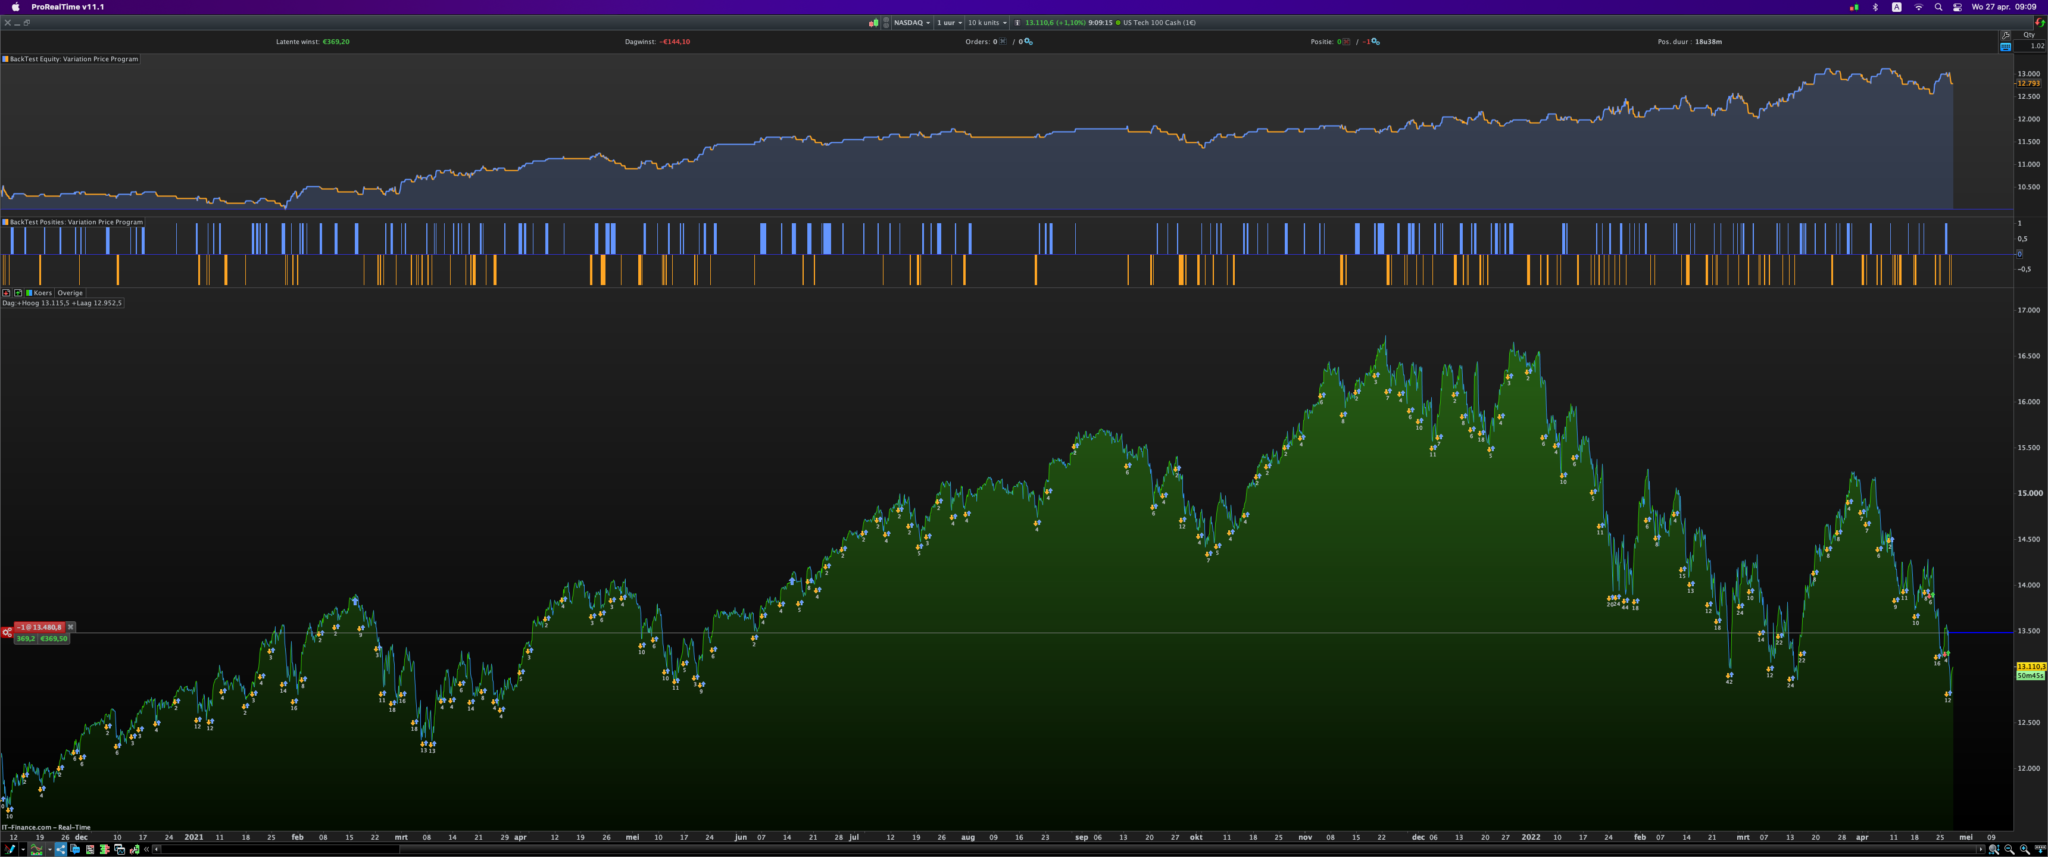Open the NASDAQ dropdown
The height and width of the screenshot is (857, 2048).
pos(911,23)
